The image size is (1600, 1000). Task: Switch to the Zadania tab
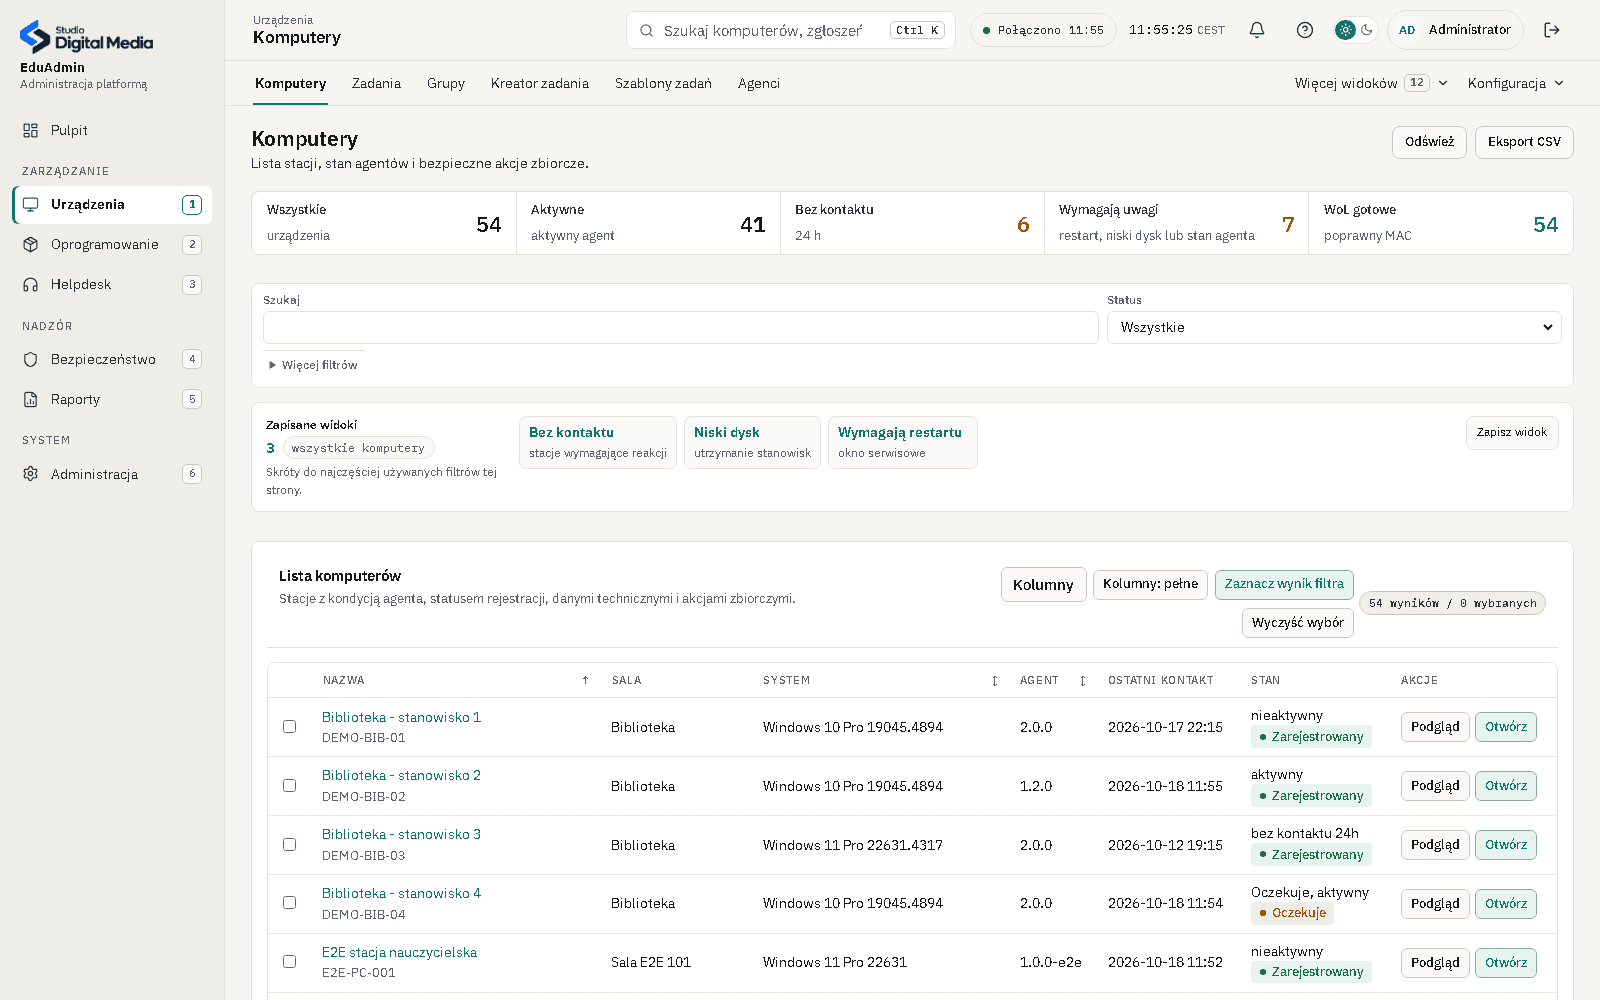coord(376,83)
